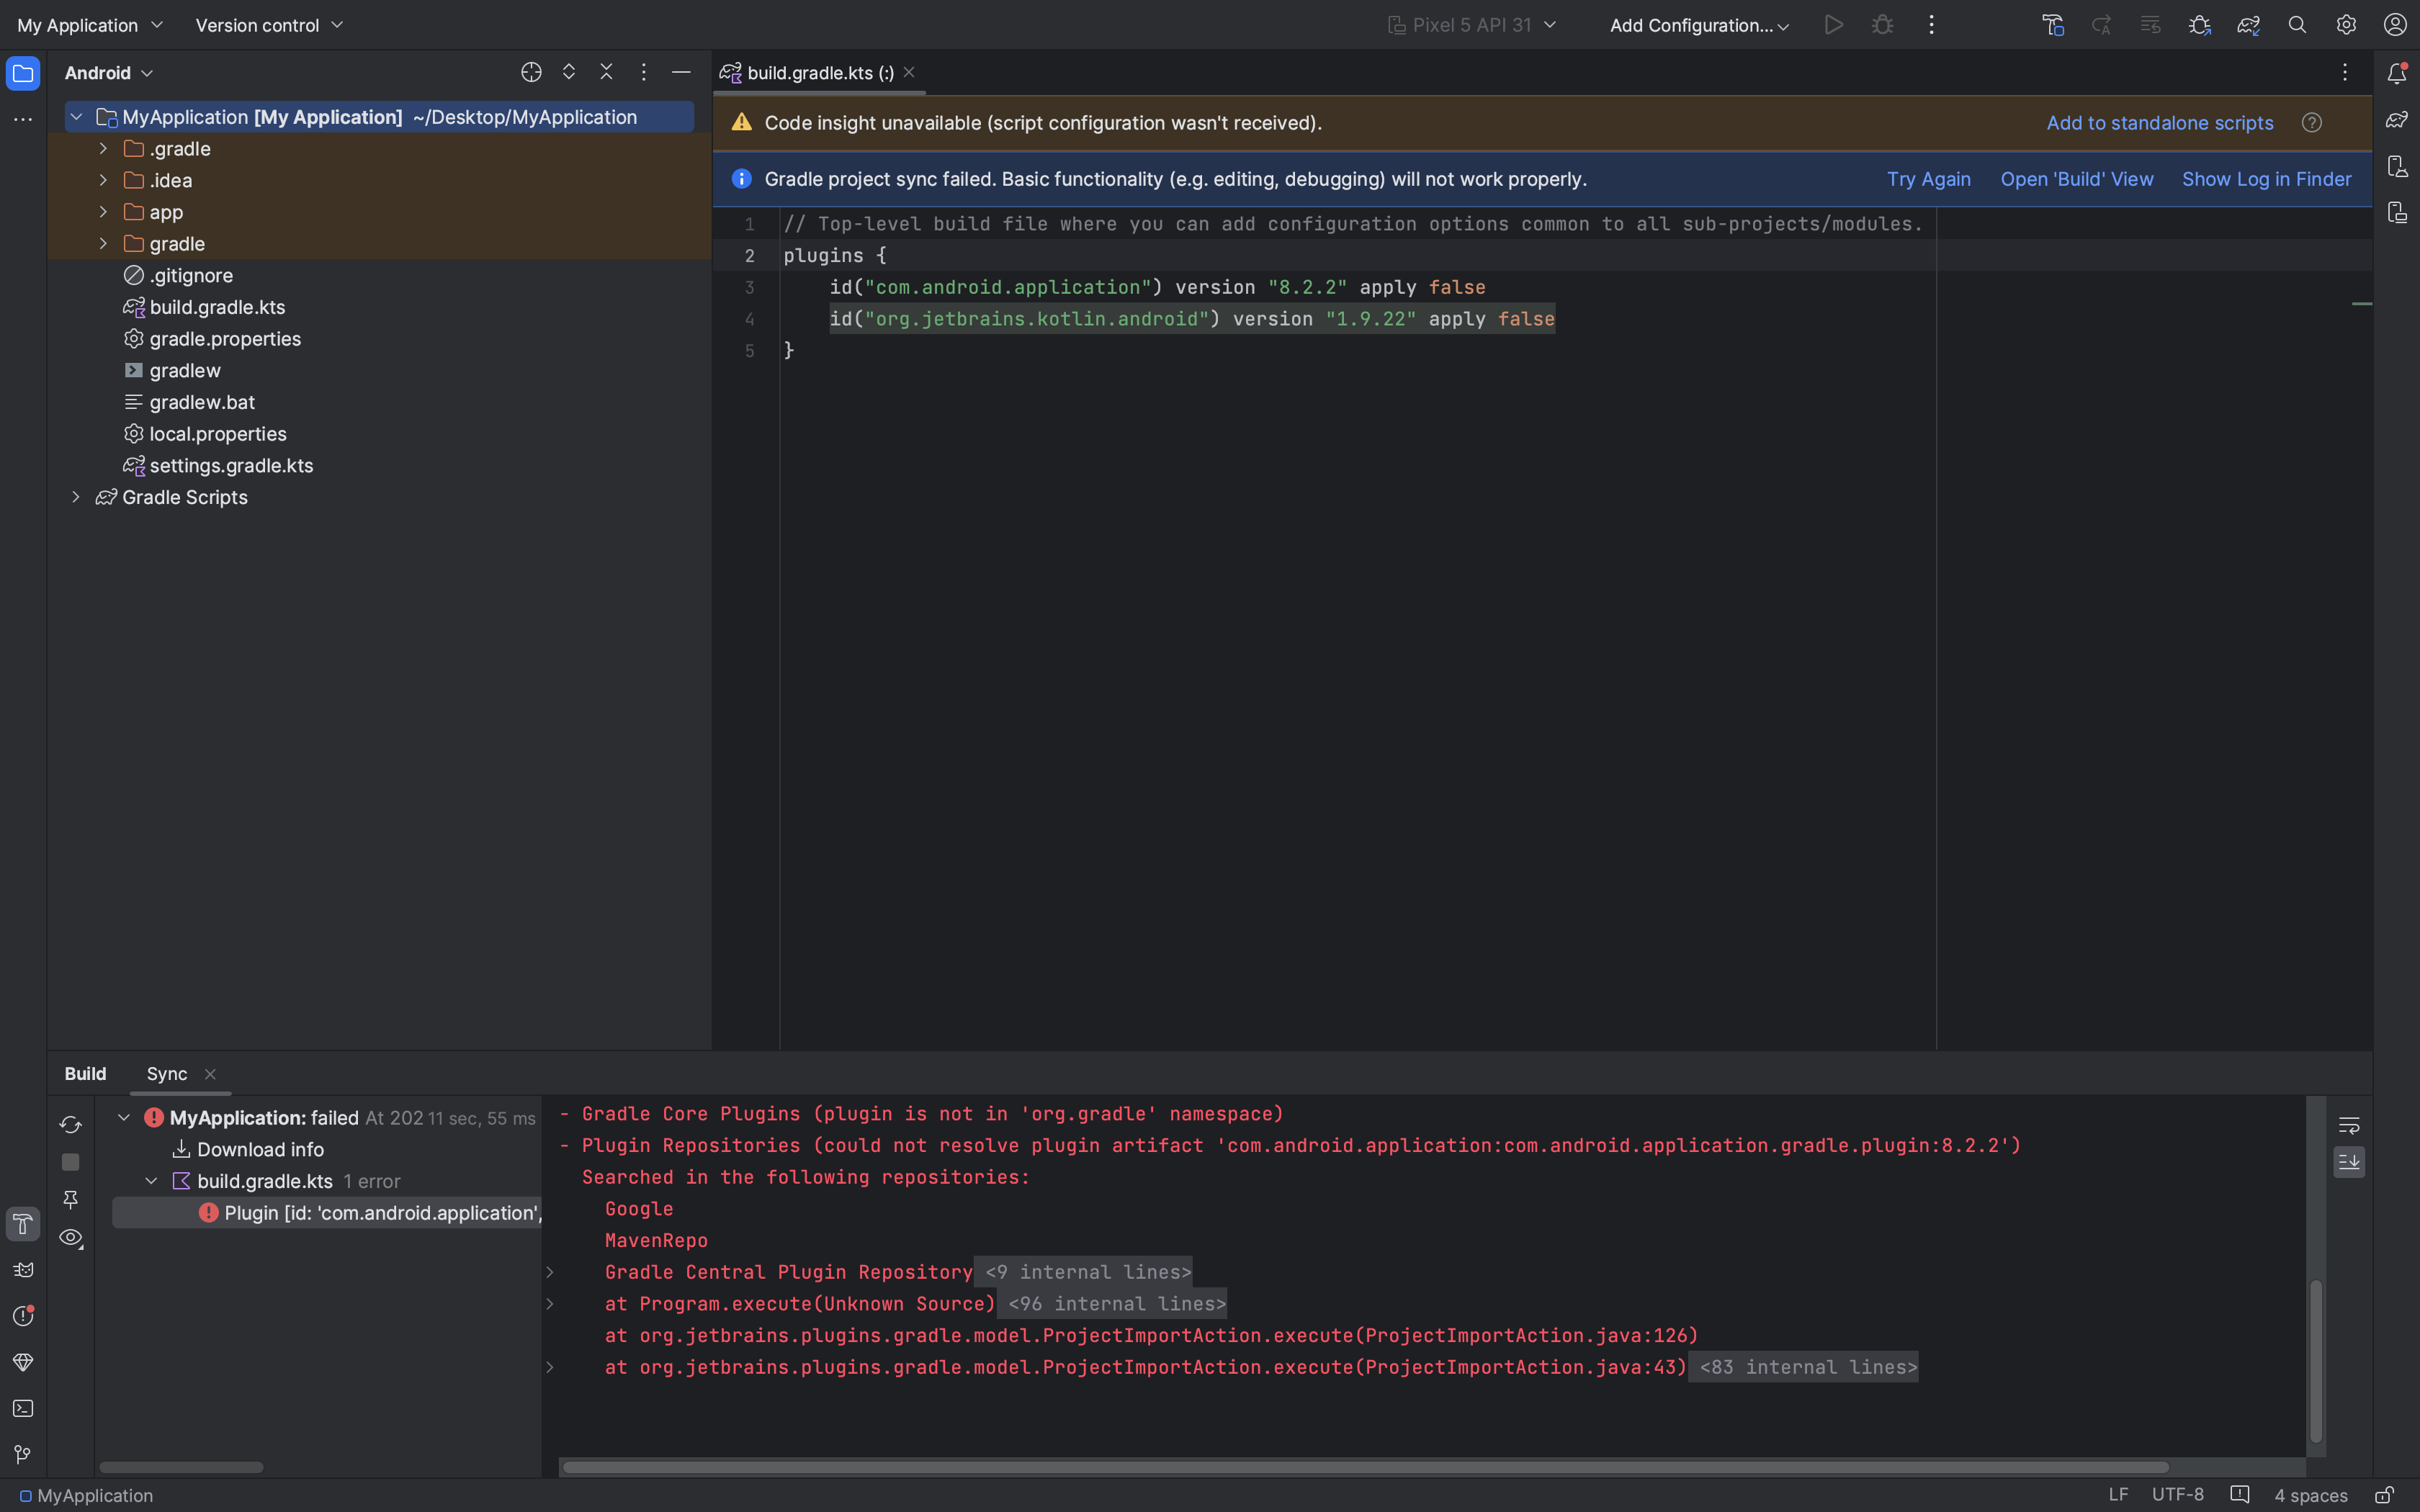Image resolution: width=2420 pixels, height=1512 pixels.
Task: Open the Project tool window icon
Action: (x=23, y=73)
